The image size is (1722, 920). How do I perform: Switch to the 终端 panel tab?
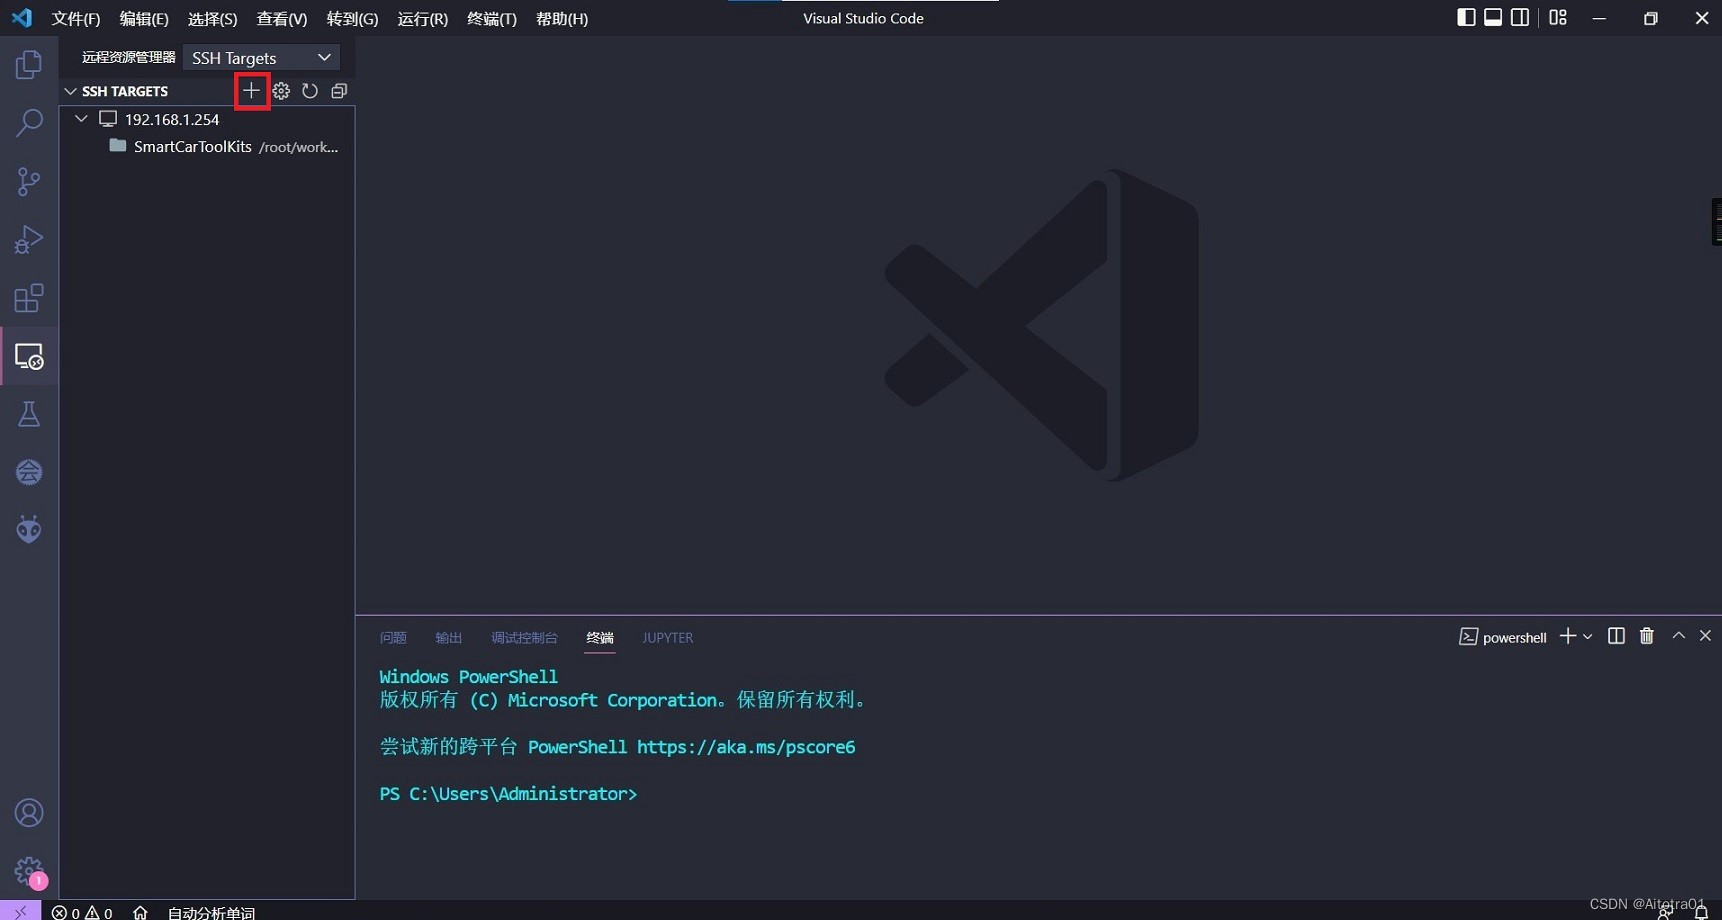coord(600,638)
